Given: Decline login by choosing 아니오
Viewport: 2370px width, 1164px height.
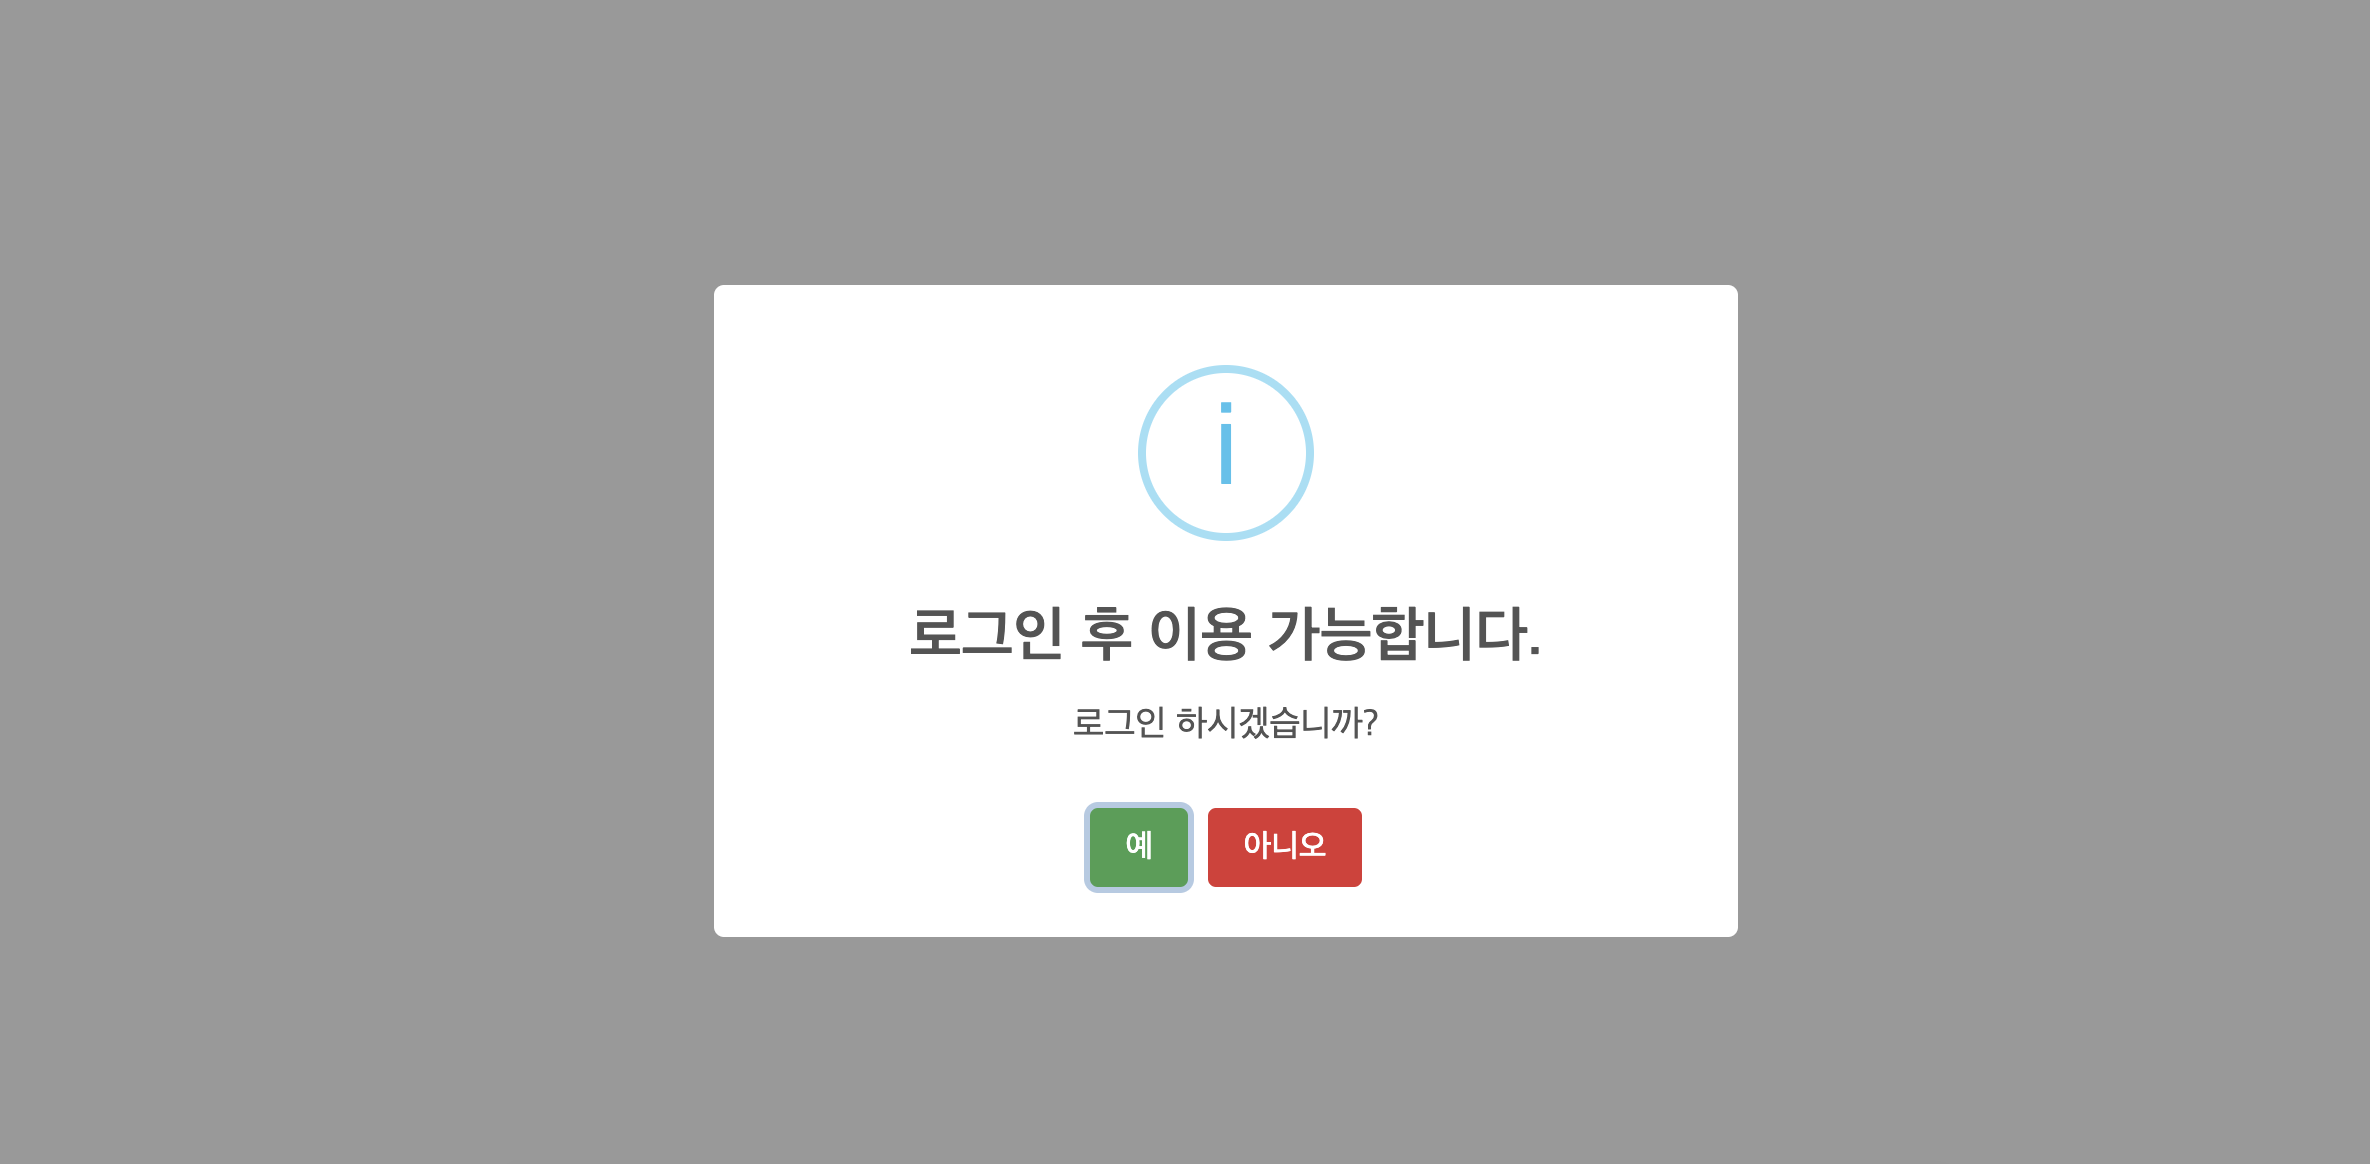Looking at the screenshot, I should click(x=1284, y=847).
